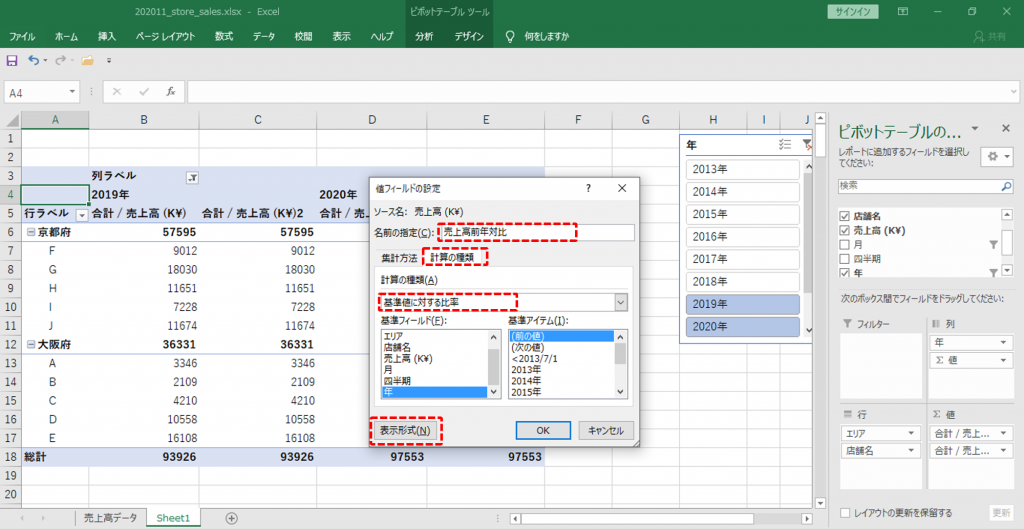This screenshot has height=529, width=1024.
Task: Click the formula bar confirm checkmark icon
Action: click(x=144, y=92)
